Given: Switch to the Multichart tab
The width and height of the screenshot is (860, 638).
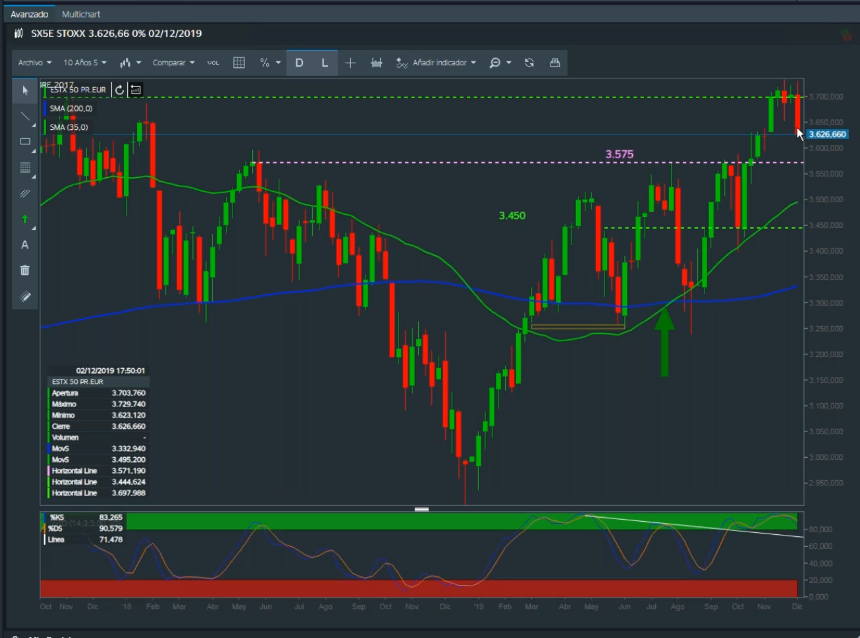Looking at the screenshot, I should pos(81,14).
